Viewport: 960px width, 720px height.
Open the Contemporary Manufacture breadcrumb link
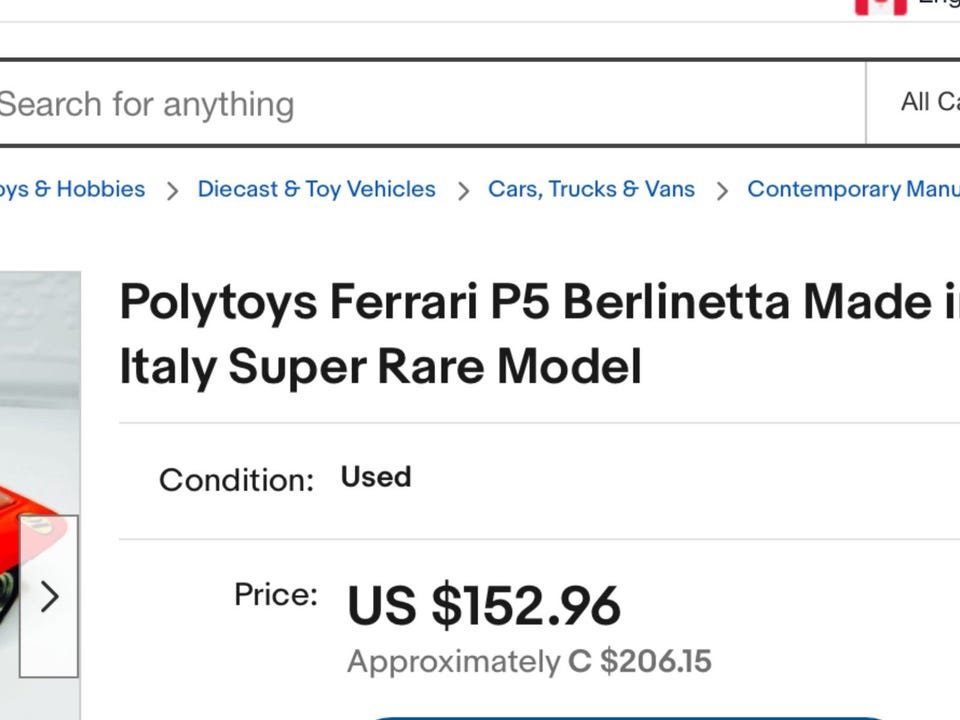853,189
